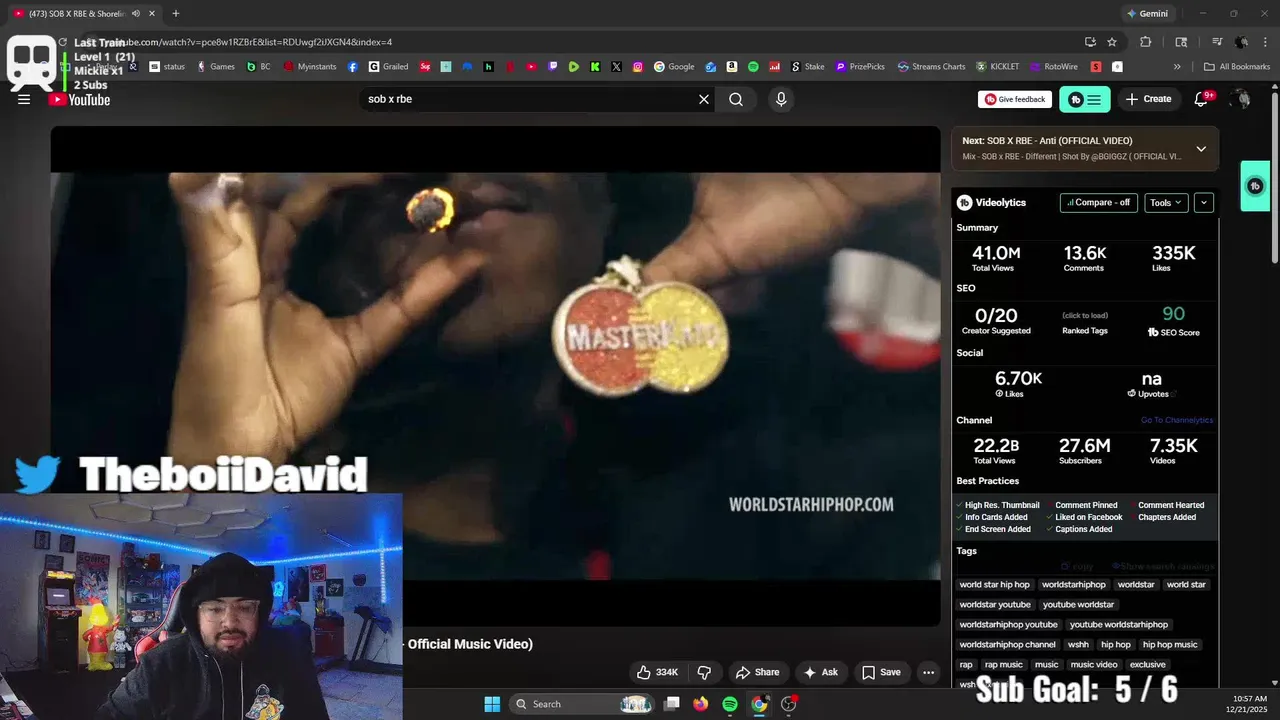Select the 'wshh' tag chip

(x=1078, y=644)
